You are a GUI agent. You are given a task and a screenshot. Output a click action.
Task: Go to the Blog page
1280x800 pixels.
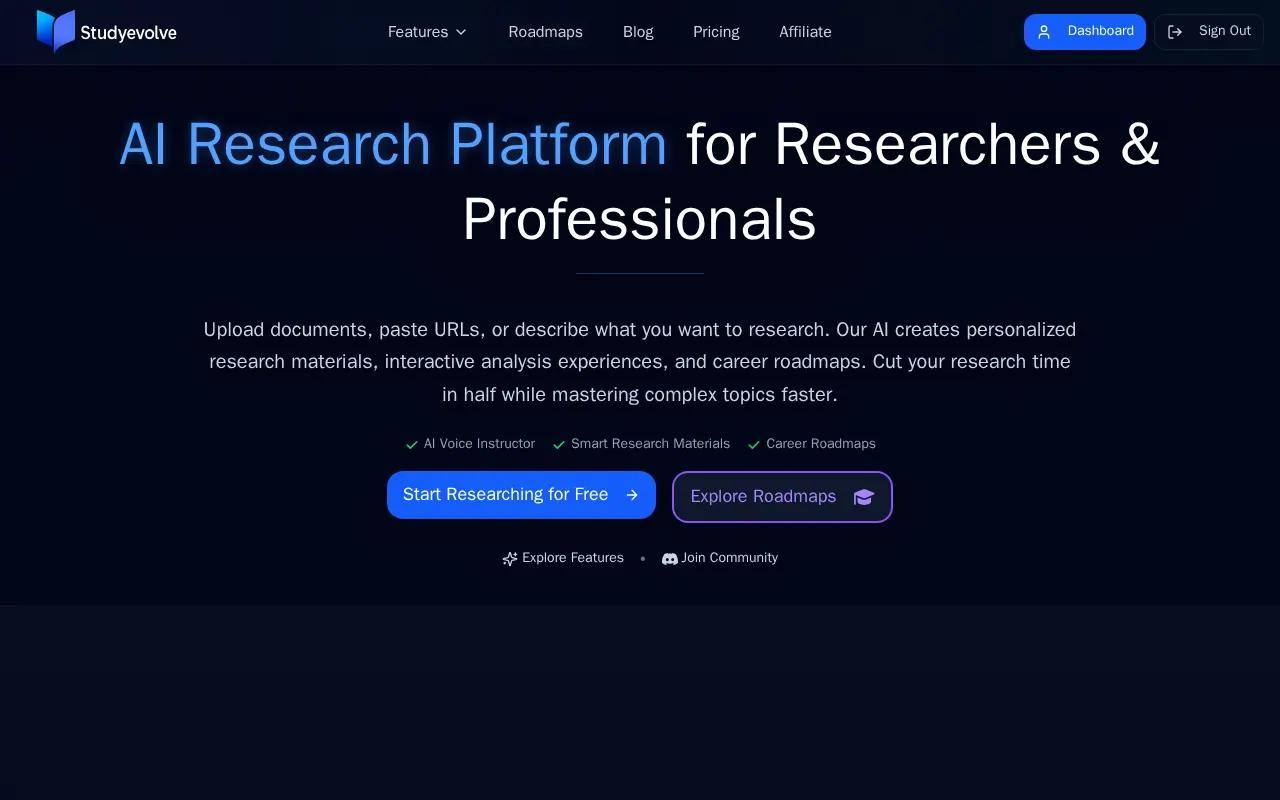point(638,32)
